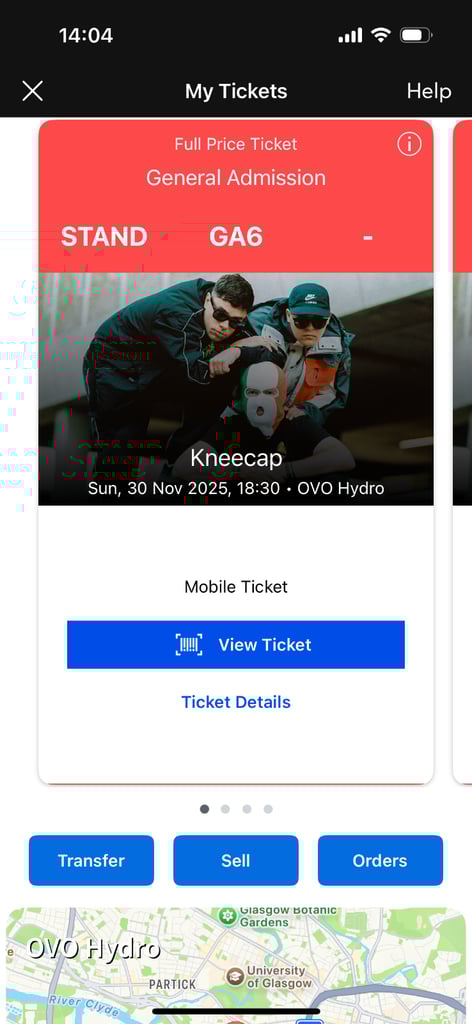Jump to the fourth ticket page dot
This screenshot has width=472, height=1024.
(268, 809)
